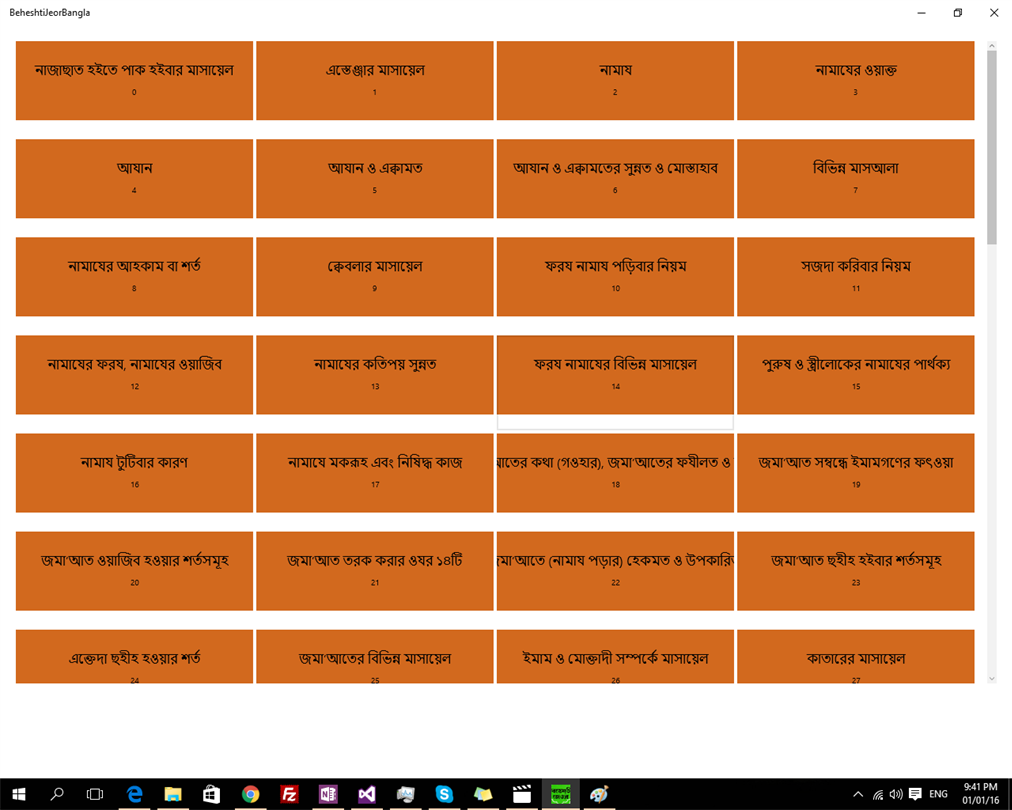Screen dimensions: 1012x810
Task: Switch to Visual Studio in the taskbar
Action: pos(367,794)
